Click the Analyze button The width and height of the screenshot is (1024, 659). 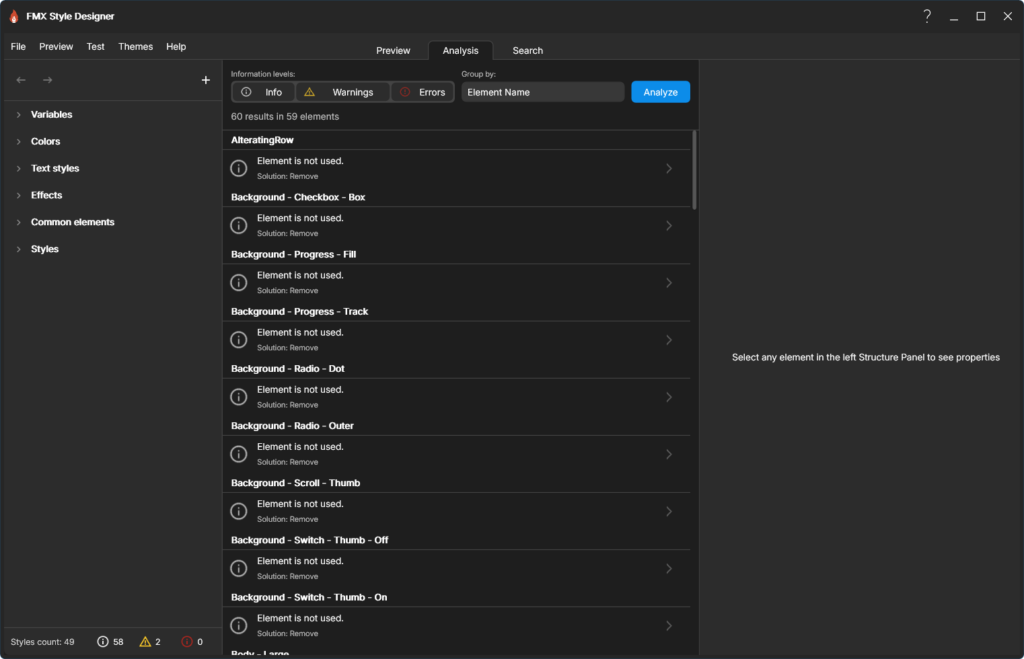pyautogui.click(x=660, y=92)
